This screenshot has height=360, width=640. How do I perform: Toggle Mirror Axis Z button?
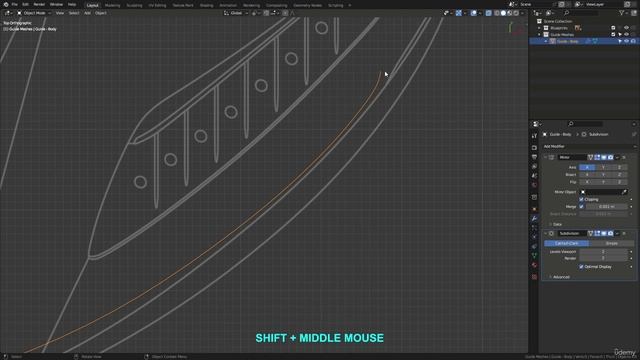coord(619,167)
